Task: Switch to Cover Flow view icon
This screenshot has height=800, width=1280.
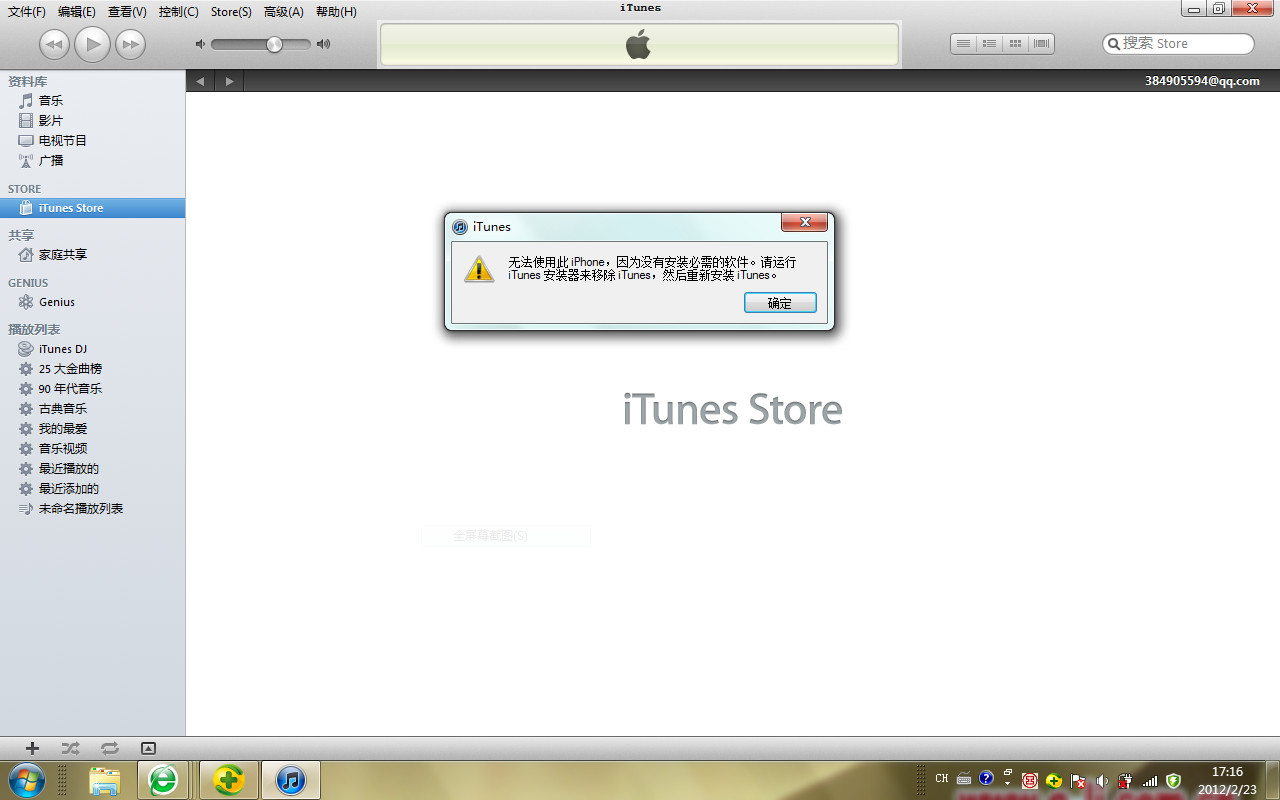Action: click(1041, 44)
